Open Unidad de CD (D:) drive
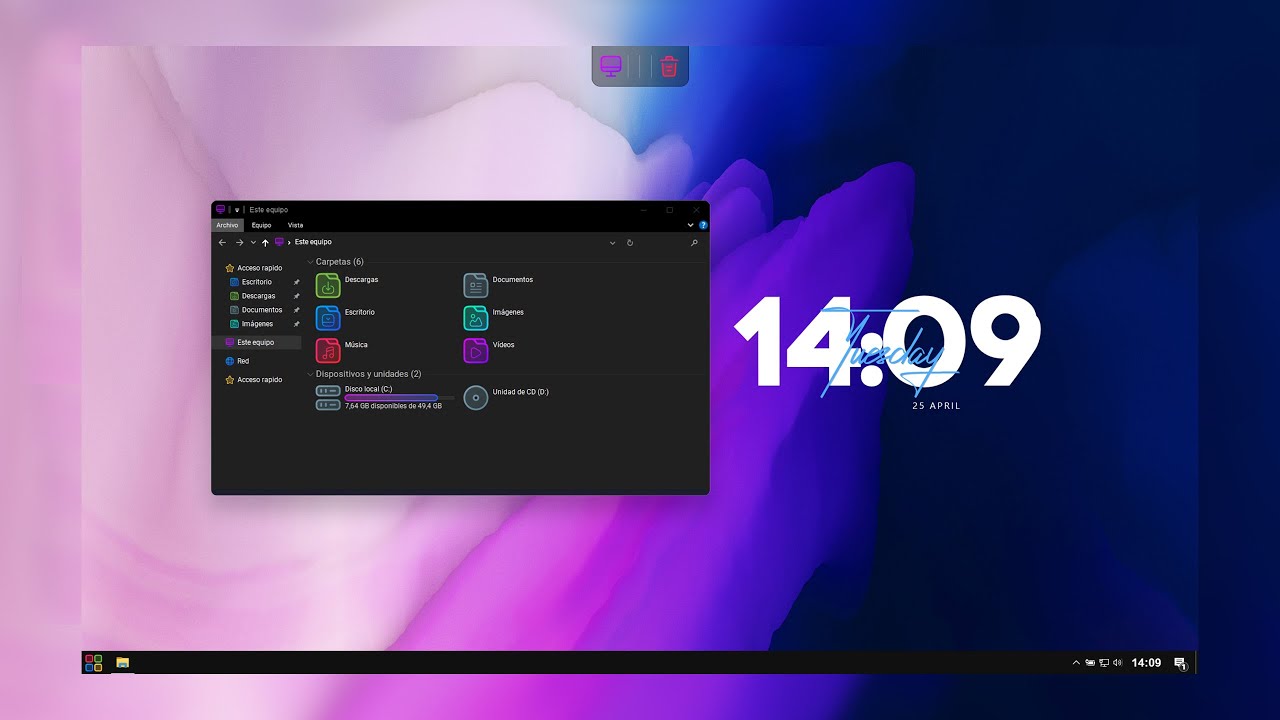Image resolution: width=1280 pixels, height=720 pixels. click(476, 397)
